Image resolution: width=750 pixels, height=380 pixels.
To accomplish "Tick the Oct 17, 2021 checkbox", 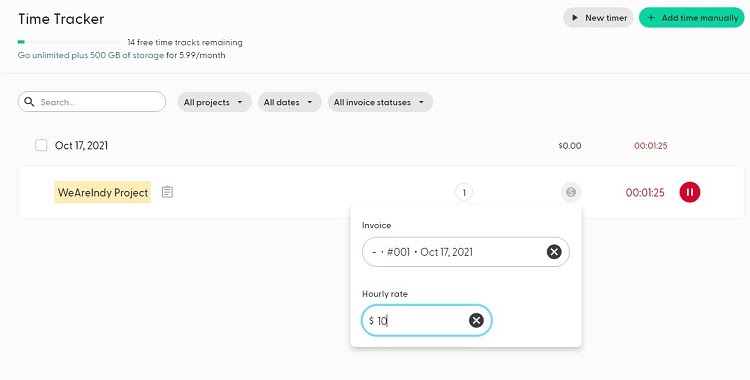I will point(41,145).
